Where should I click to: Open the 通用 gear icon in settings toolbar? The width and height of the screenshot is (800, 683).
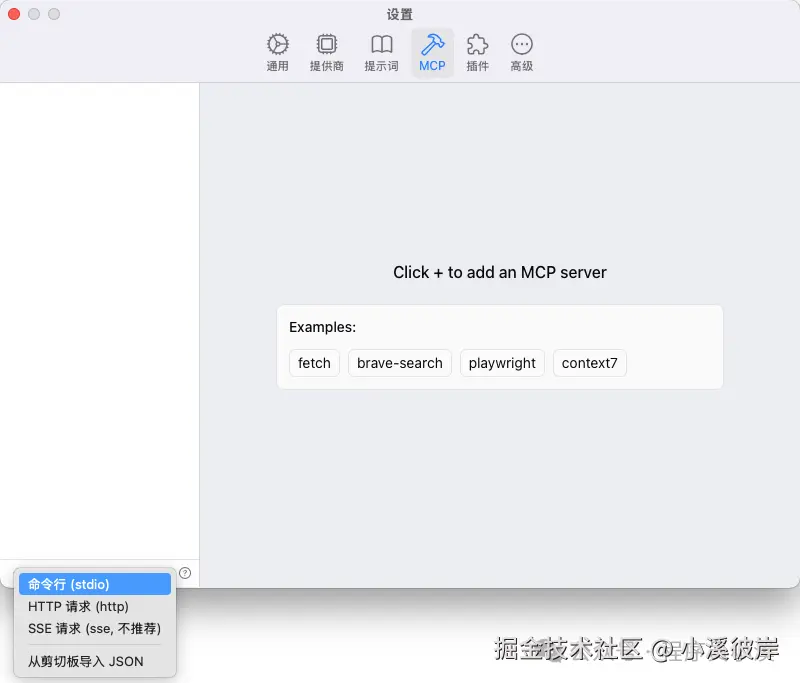[277, 44]
